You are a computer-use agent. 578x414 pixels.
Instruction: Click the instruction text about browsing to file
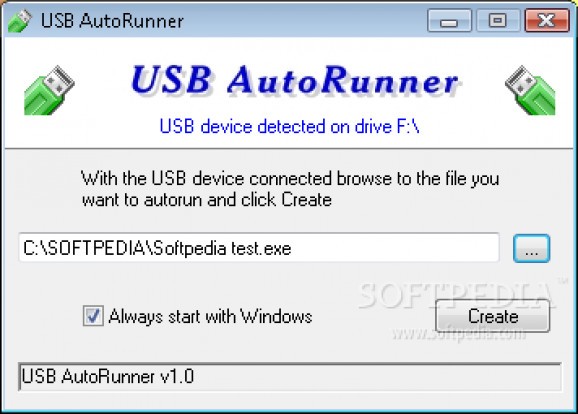click(290, 189)
